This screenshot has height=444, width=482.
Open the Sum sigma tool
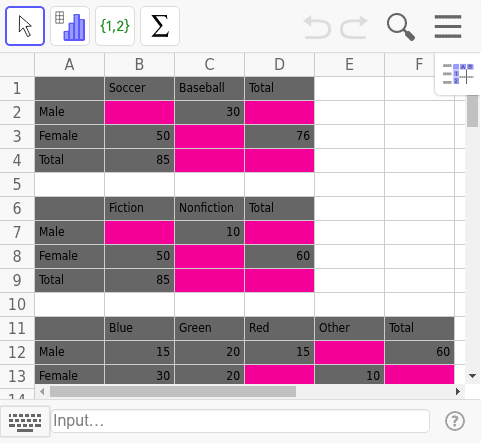point(160,26)
